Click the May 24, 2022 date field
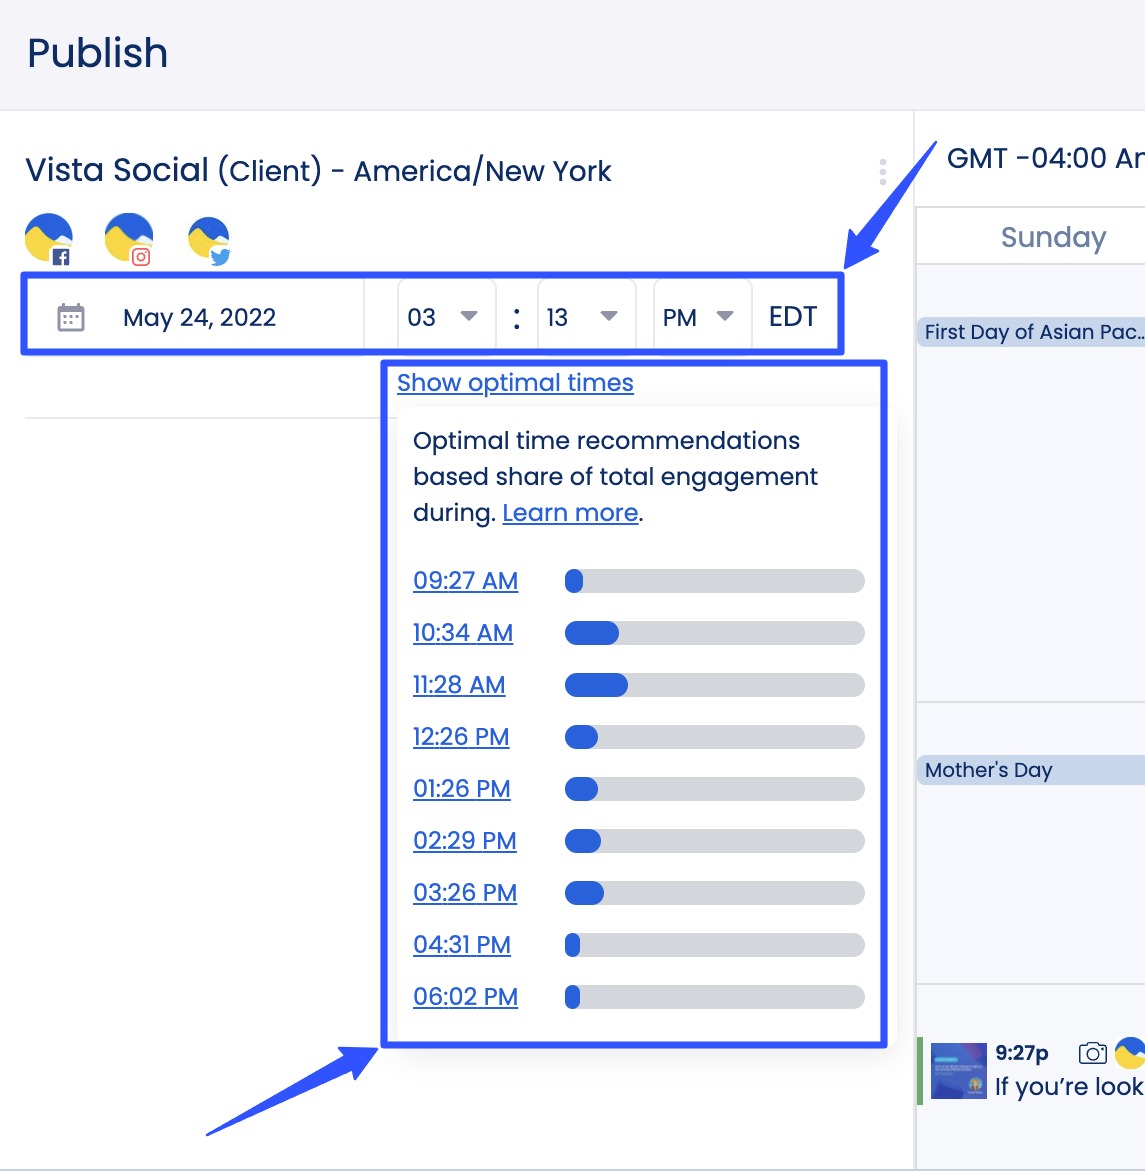Screen dimensions: 1145x1171 click(x=199, y=318)
